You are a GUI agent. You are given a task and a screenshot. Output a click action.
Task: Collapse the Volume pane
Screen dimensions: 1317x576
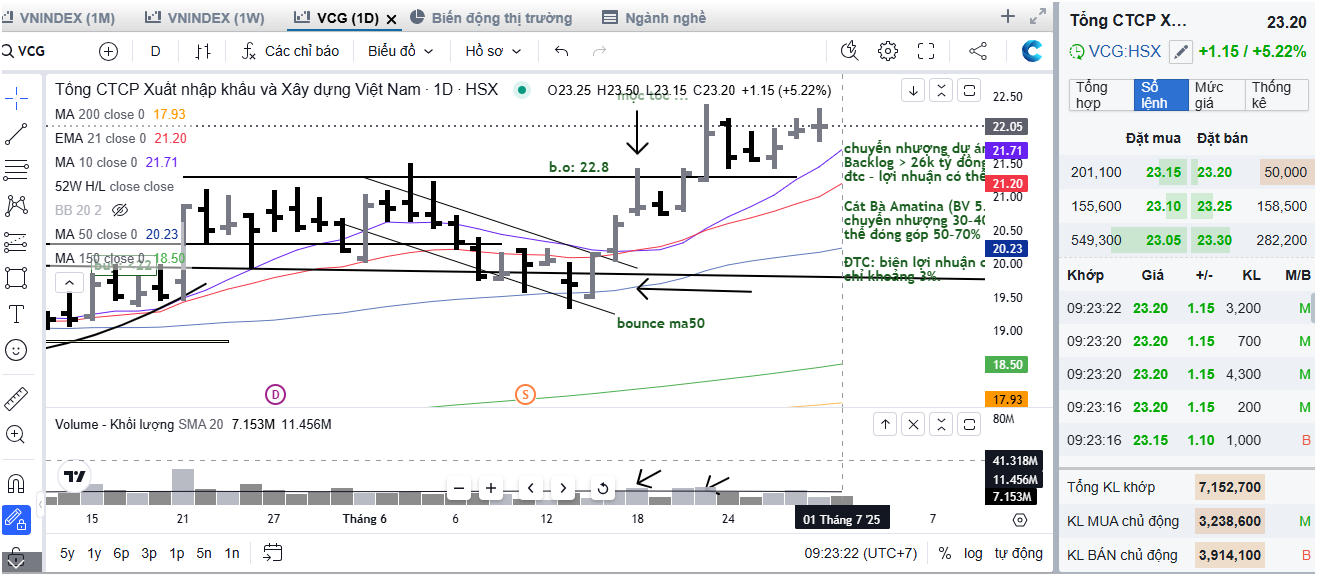941,425
